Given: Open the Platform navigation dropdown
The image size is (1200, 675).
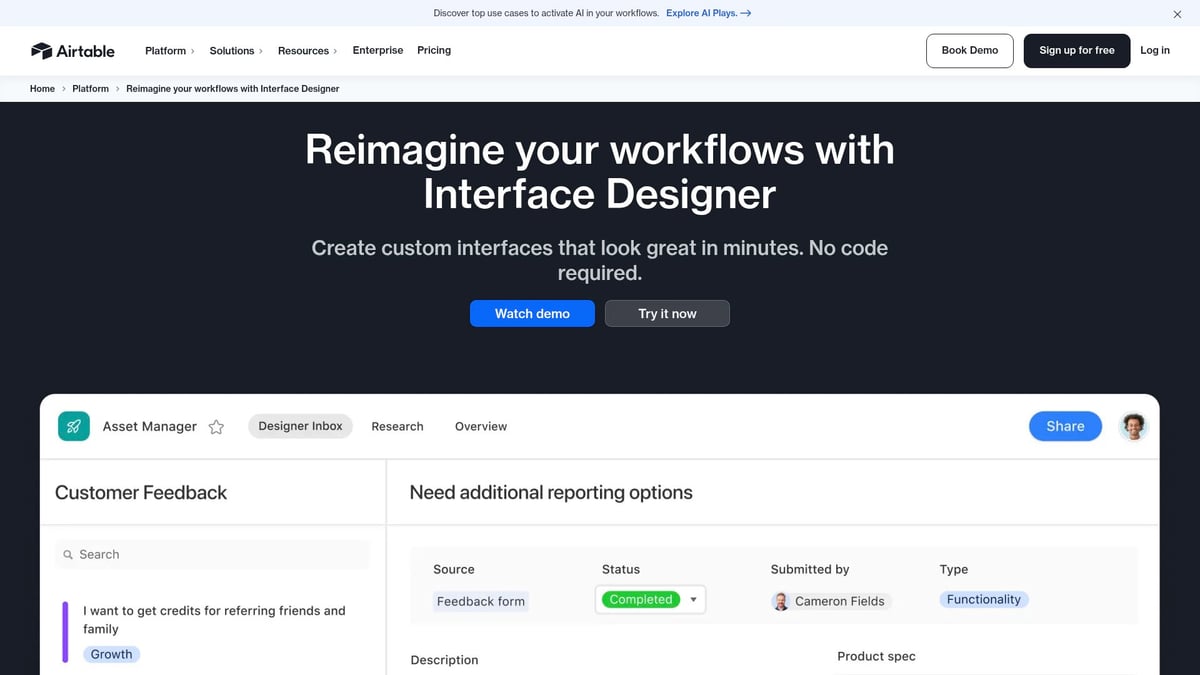Looking at the screenshot, I should point(168,50).
